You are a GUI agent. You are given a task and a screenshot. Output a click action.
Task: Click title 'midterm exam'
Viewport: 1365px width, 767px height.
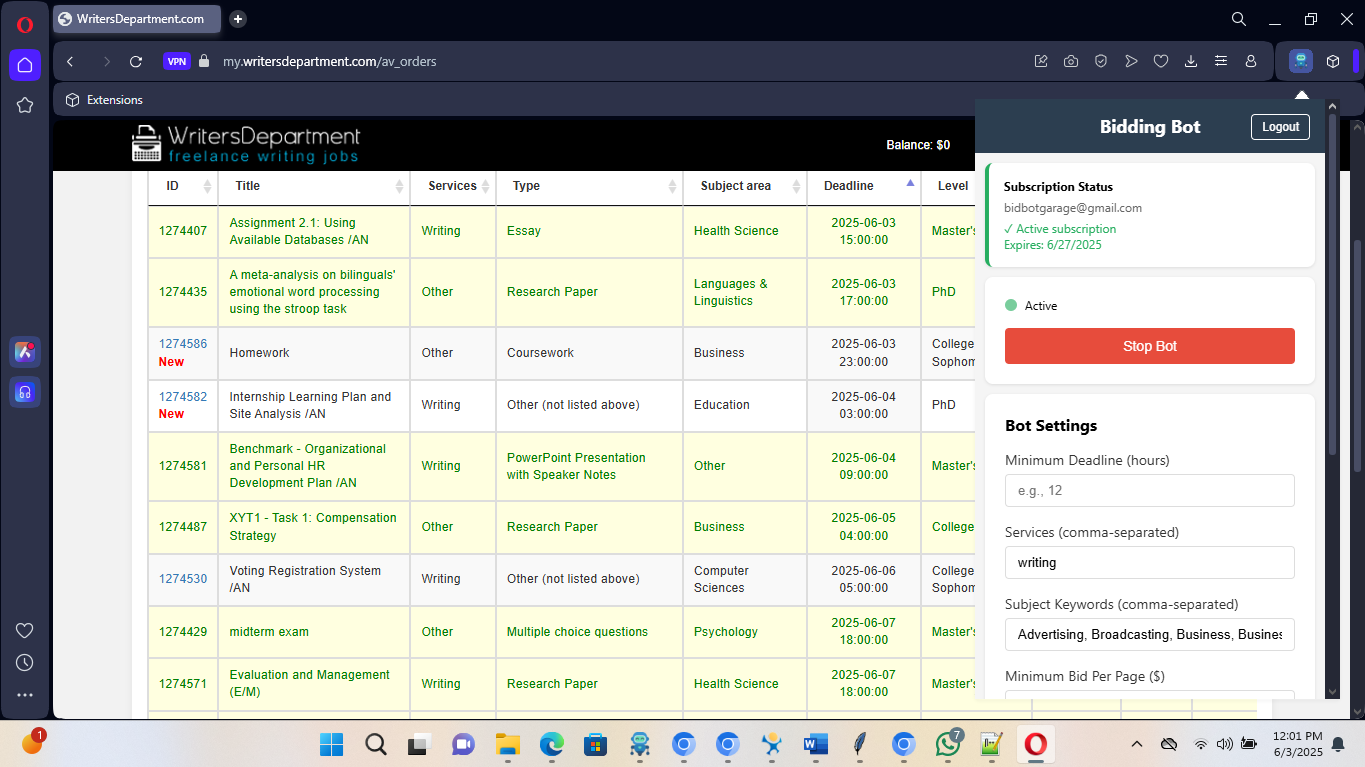tap(269, 632)
